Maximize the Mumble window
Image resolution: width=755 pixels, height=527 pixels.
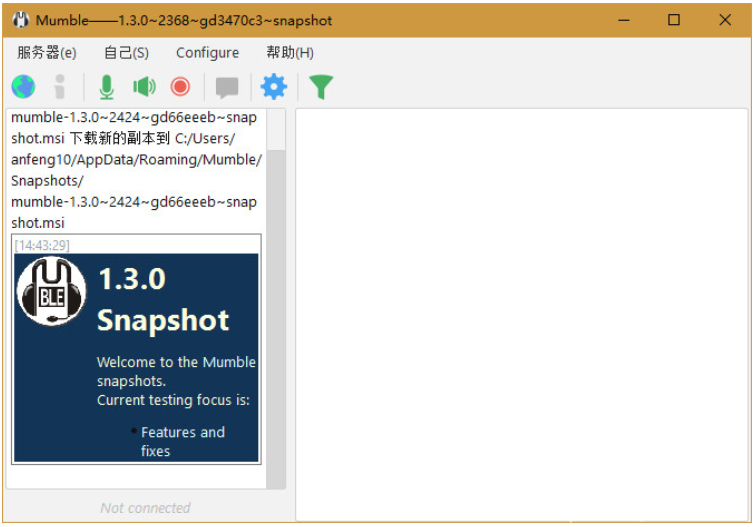pos(674,20)
